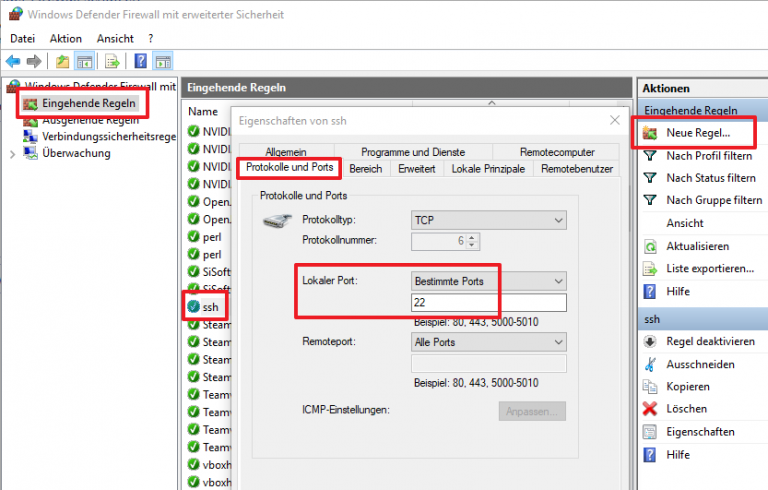Select the Protokolle und Ports tab
Viewport: 768px width, 490px height.
[x=289, y=167]
